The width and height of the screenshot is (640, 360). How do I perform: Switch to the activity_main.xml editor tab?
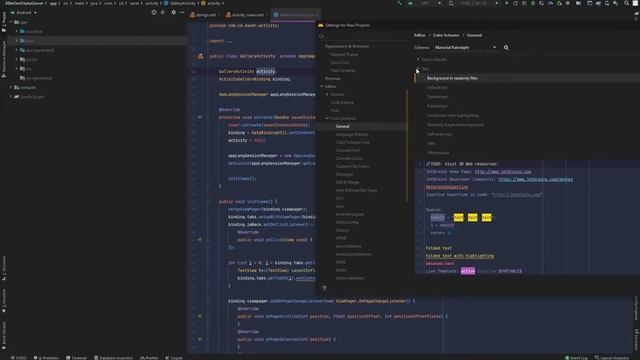click(x=247, y=15)
